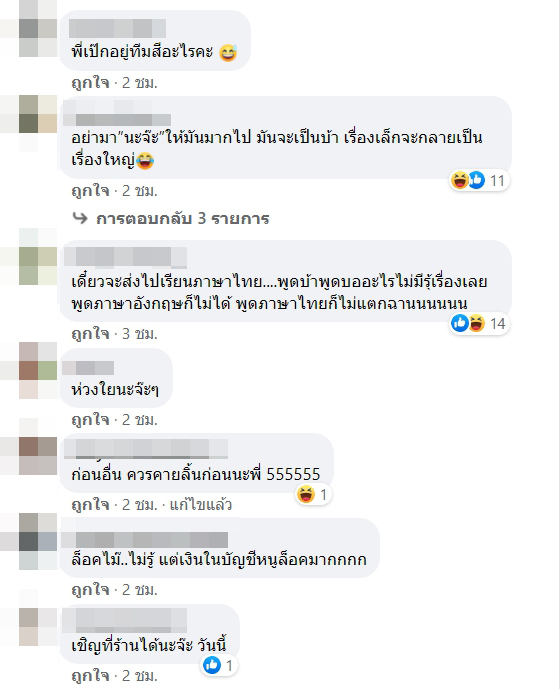The width and height of the screenshot is (560, 689).
Task: Open reactions with the 11 count
Action: [x=480, y=180]
